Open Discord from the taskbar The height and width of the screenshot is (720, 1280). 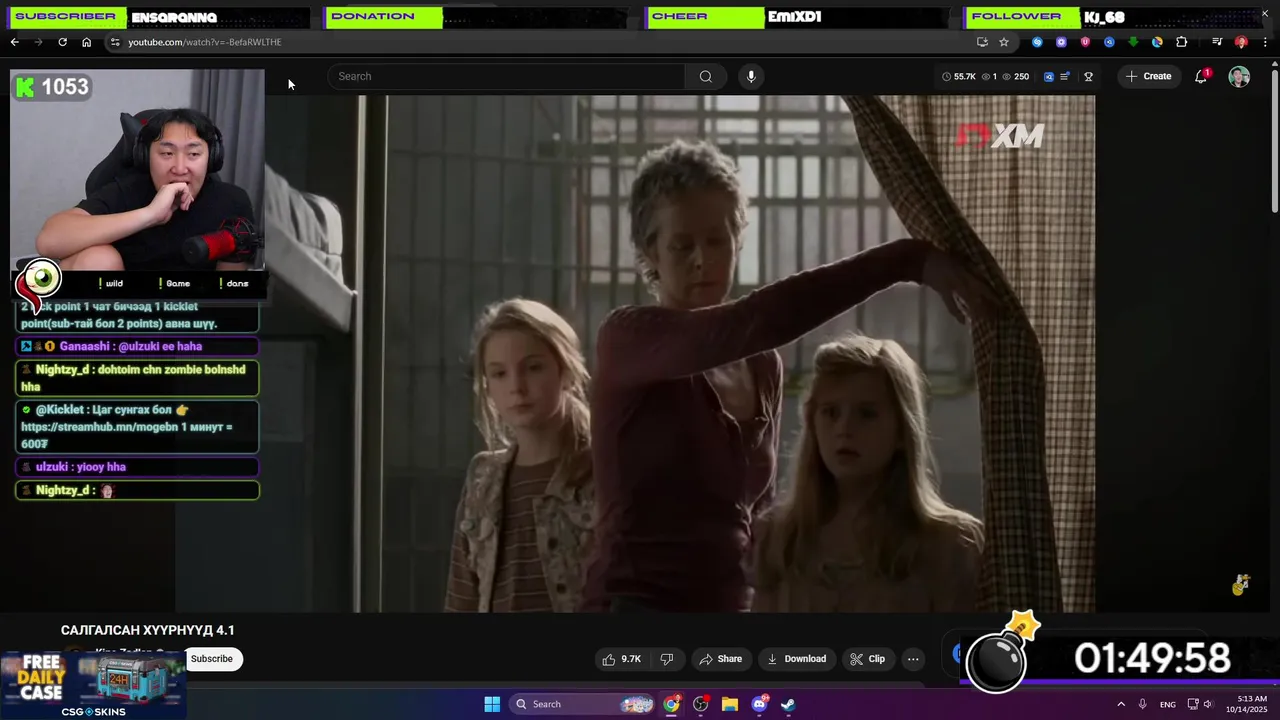759,704
